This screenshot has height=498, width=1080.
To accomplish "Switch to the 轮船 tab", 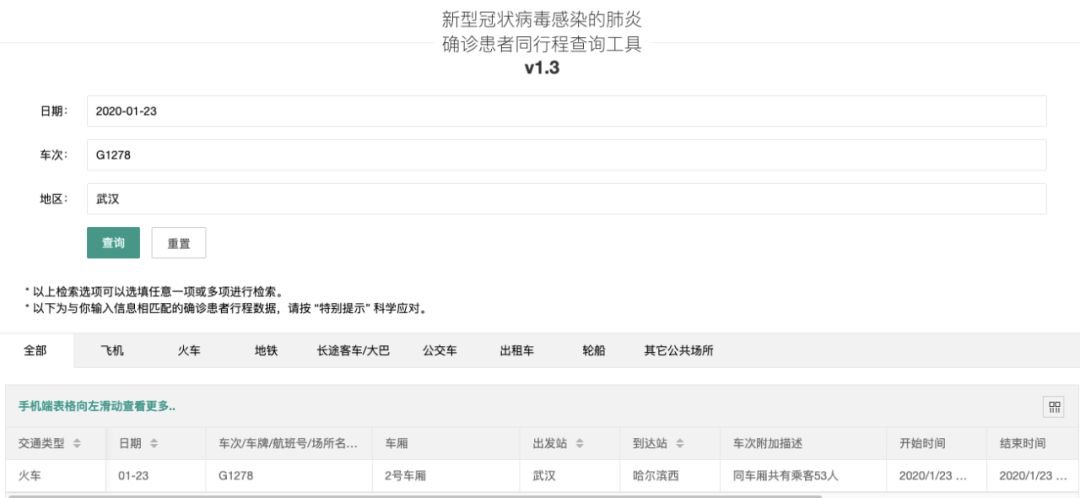I will 593,351.
